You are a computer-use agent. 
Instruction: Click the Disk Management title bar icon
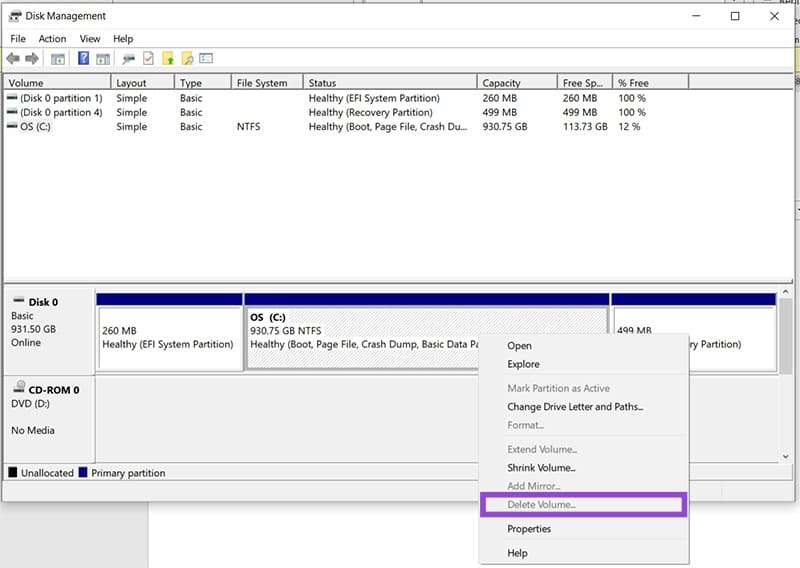(x=15, y=16)
